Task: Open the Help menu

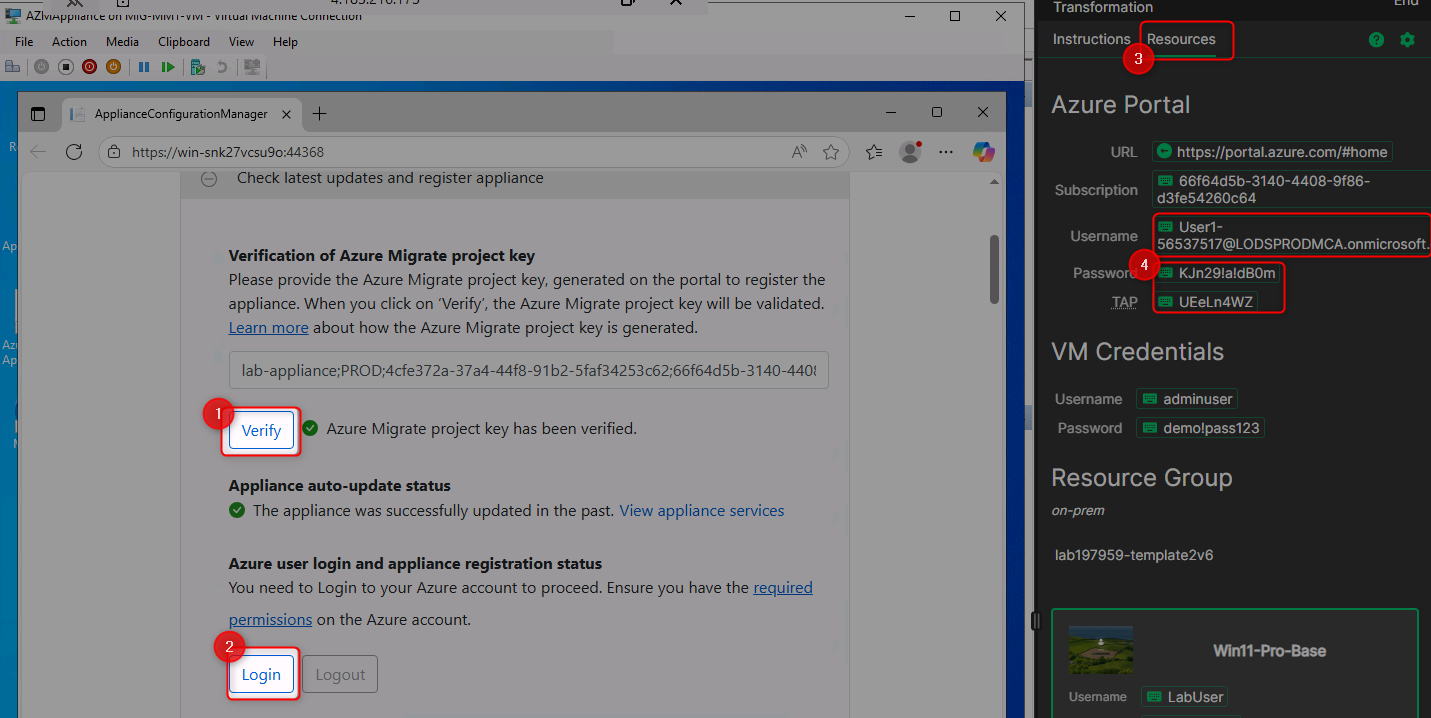Action: (285, 42)
